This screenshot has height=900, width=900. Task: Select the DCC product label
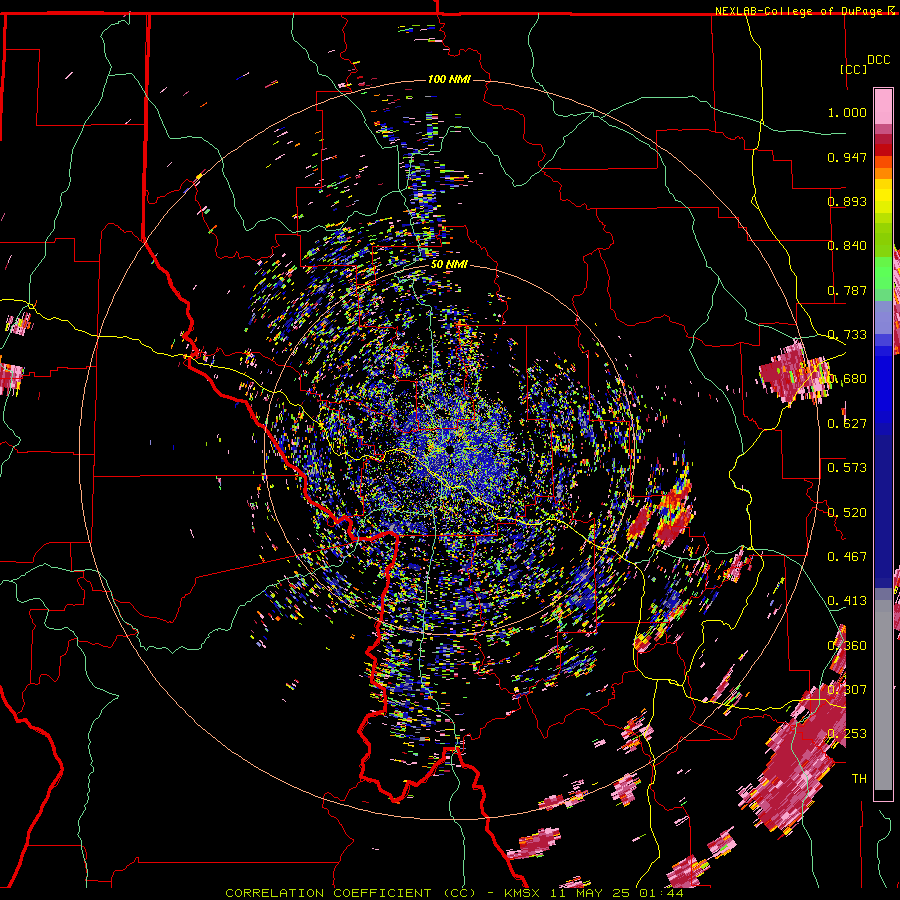(x=879, y=60)
